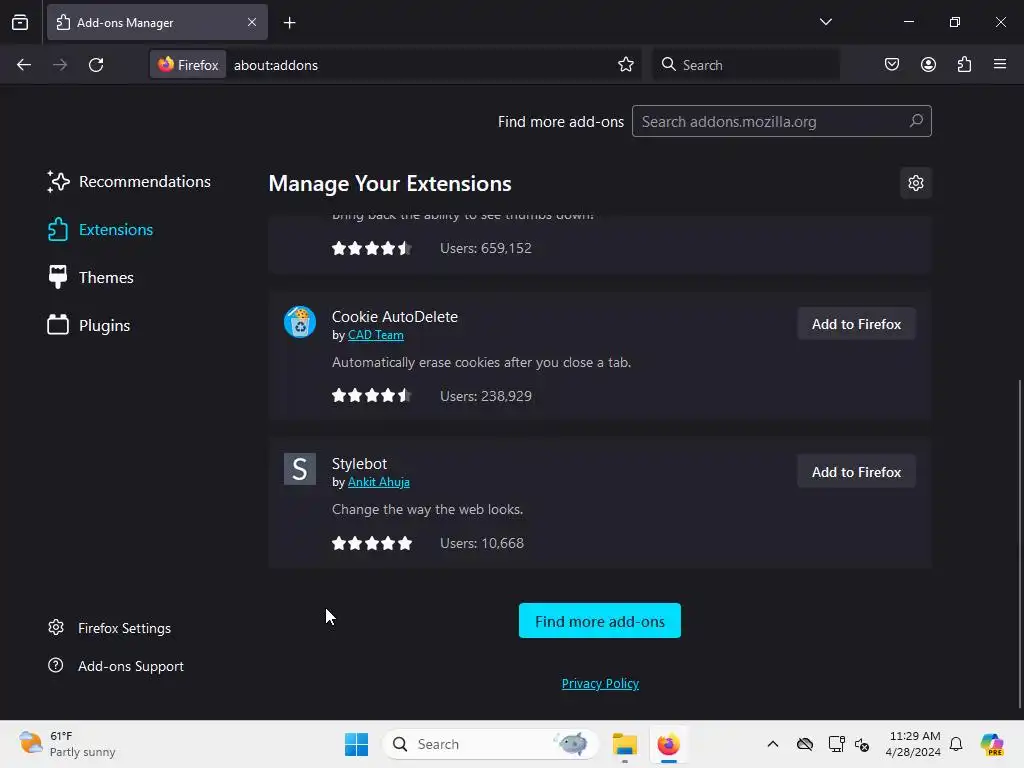Open the Windows Start menu
The height and width of the screenshot is (768, 1024).
click(x=357, y=744)
